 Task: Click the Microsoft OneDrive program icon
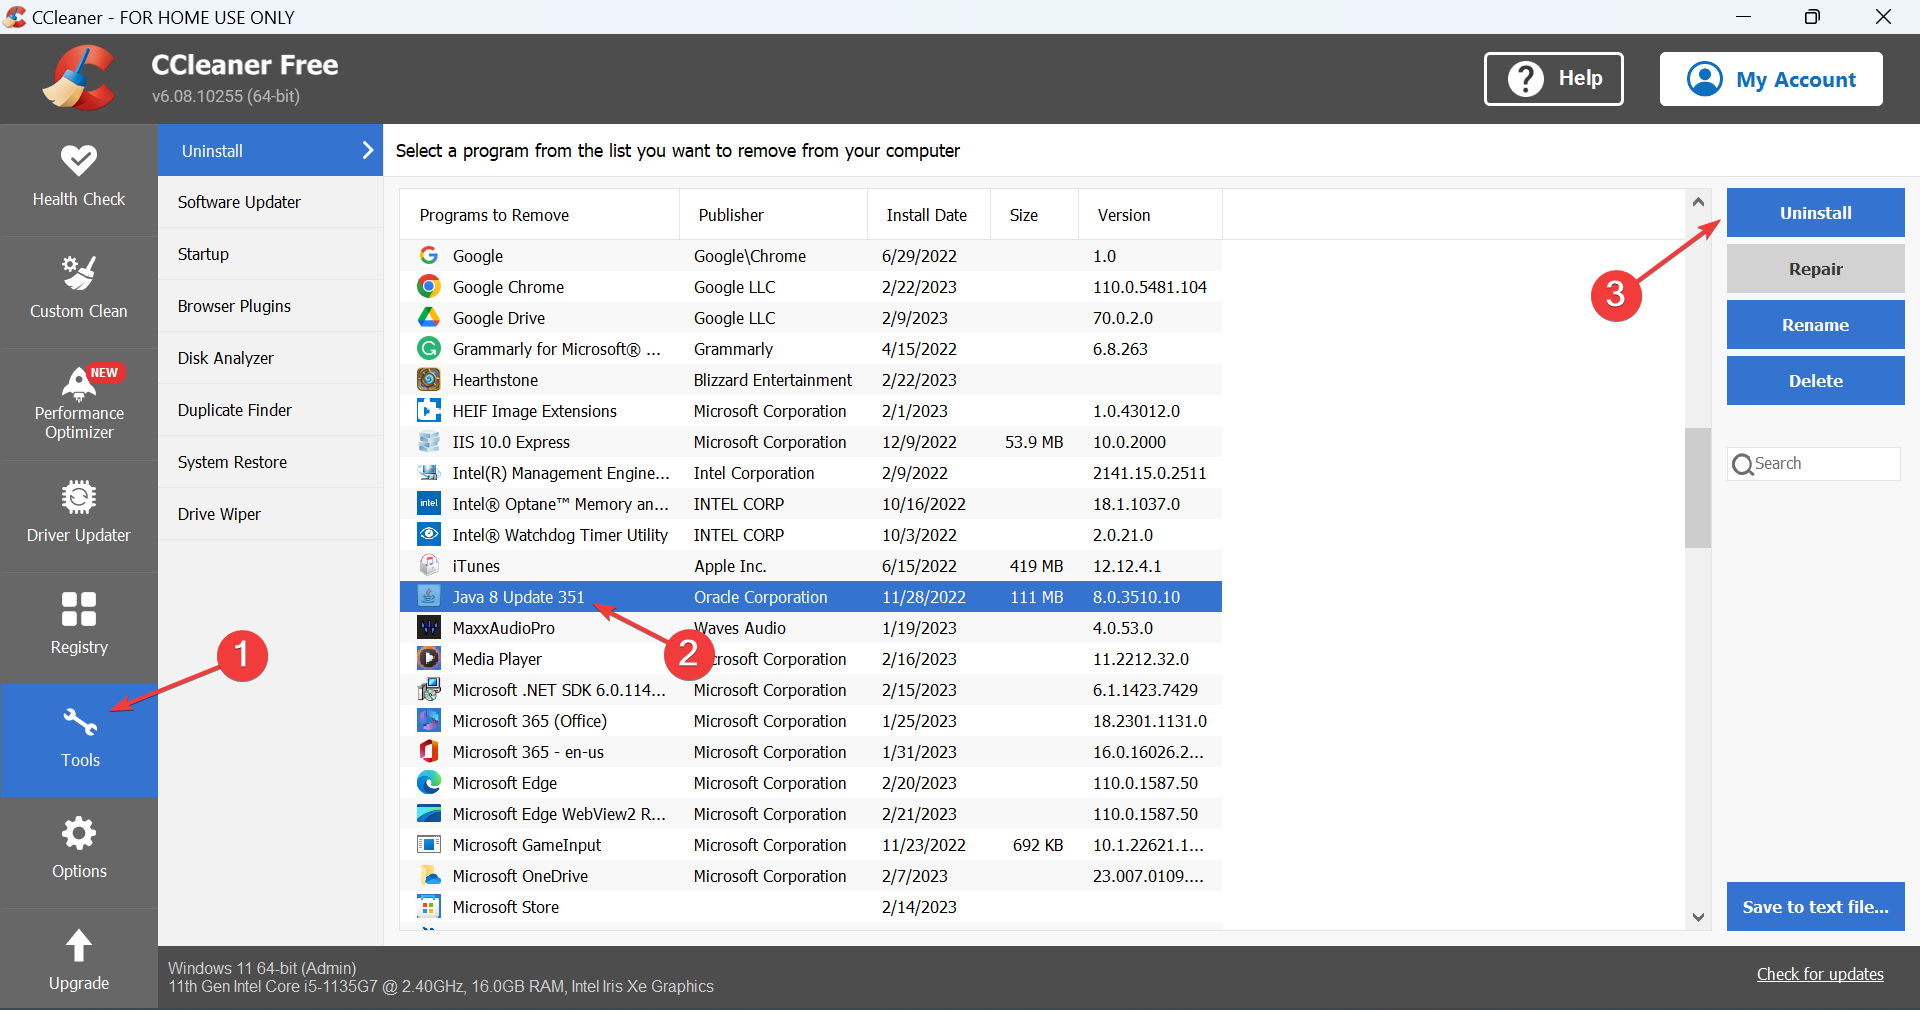coord(429,876)
